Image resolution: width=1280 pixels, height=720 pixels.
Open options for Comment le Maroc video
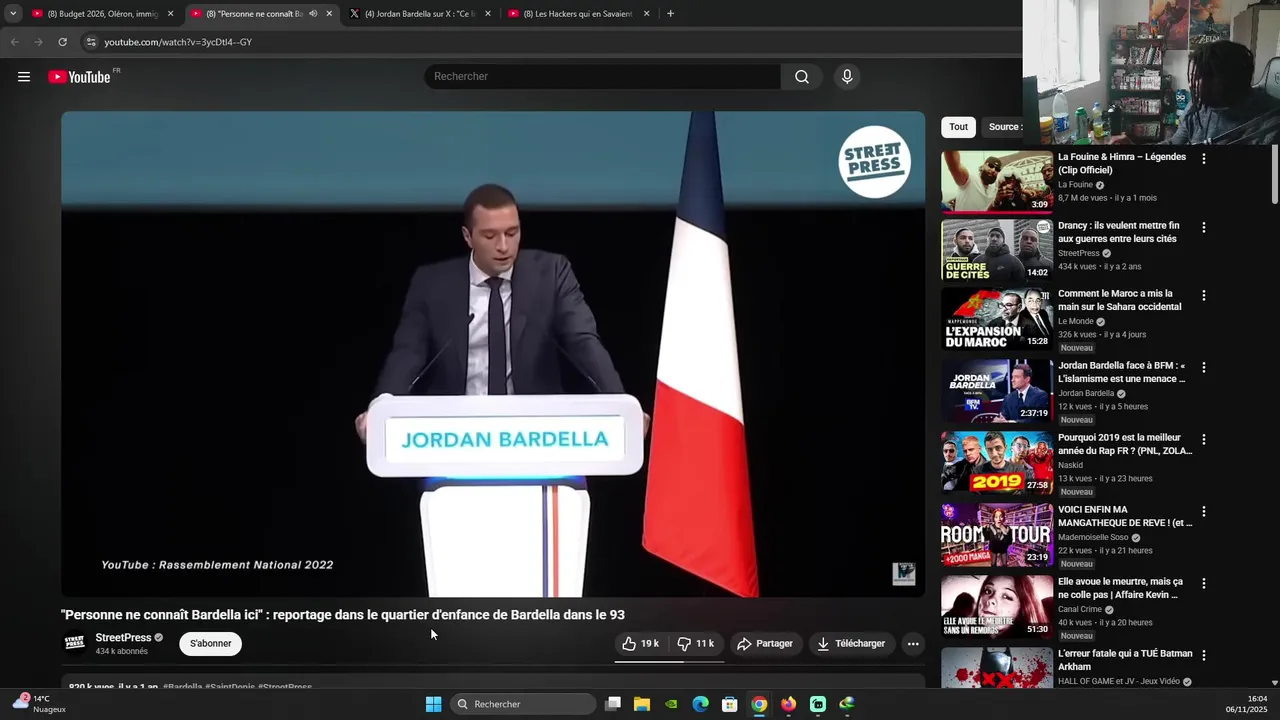coord(1203,295)
